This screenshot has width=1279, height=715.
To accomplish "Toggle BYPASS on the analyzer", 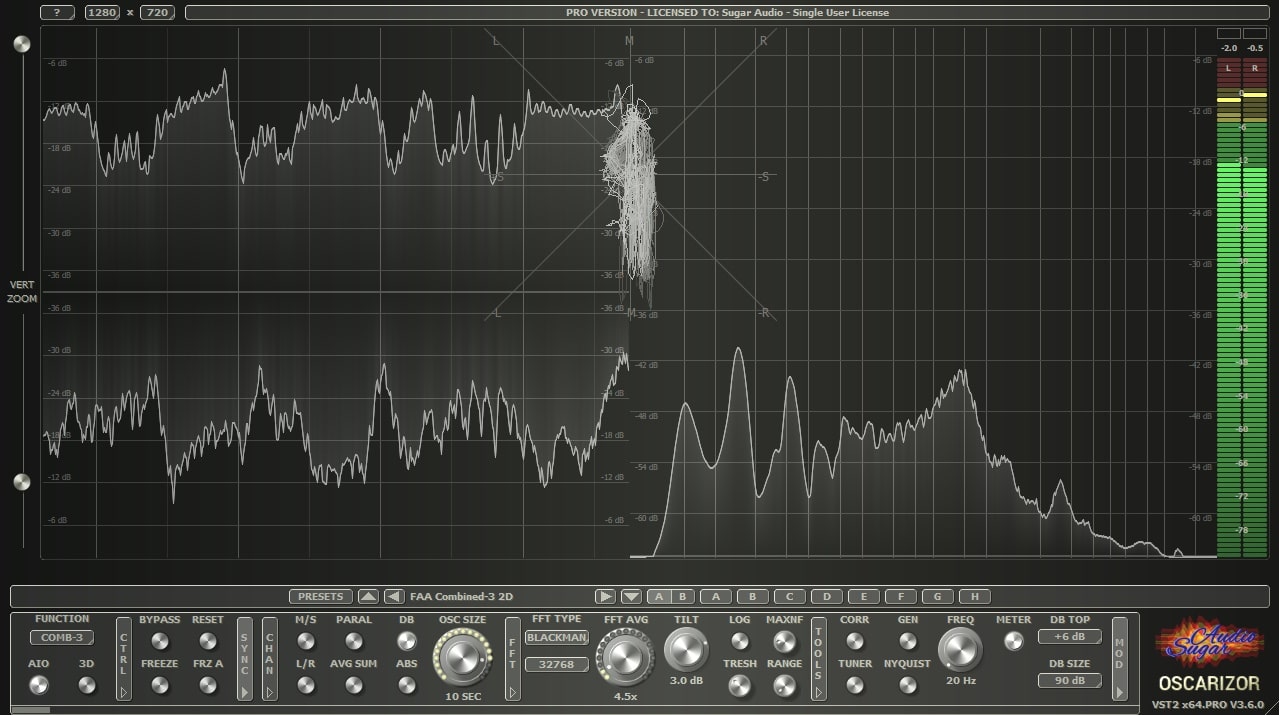I will coord(159,642).
